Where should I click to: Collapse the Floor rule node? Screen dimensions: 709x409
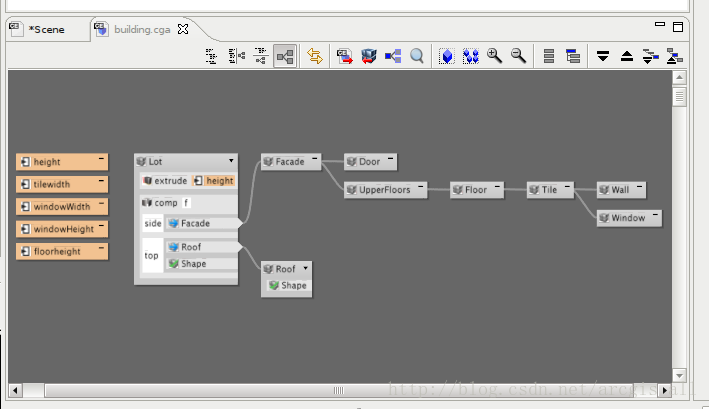coord(497,186)
